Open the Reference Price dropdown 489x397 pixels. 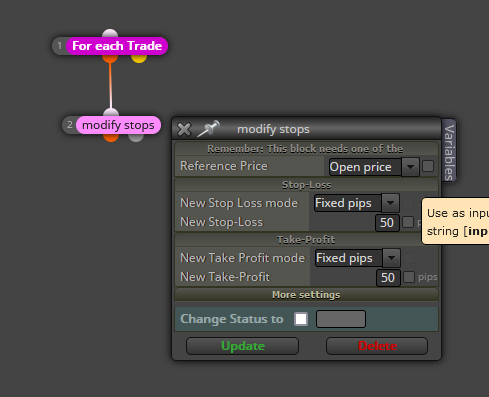[x=374, y=167]
